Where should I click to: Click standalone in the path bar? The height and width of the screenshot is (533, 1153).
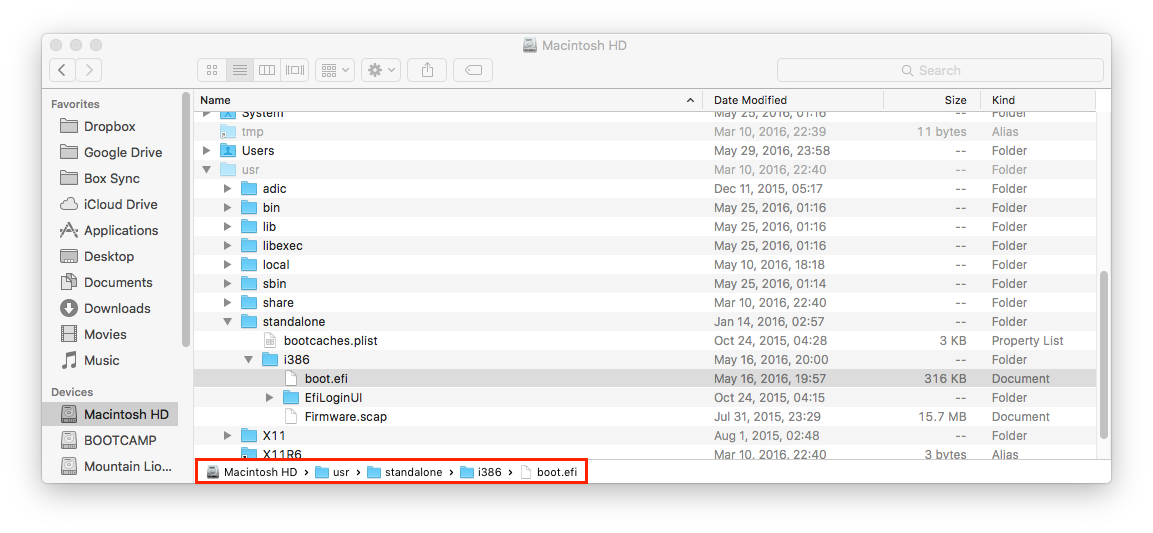click(404, 473)
